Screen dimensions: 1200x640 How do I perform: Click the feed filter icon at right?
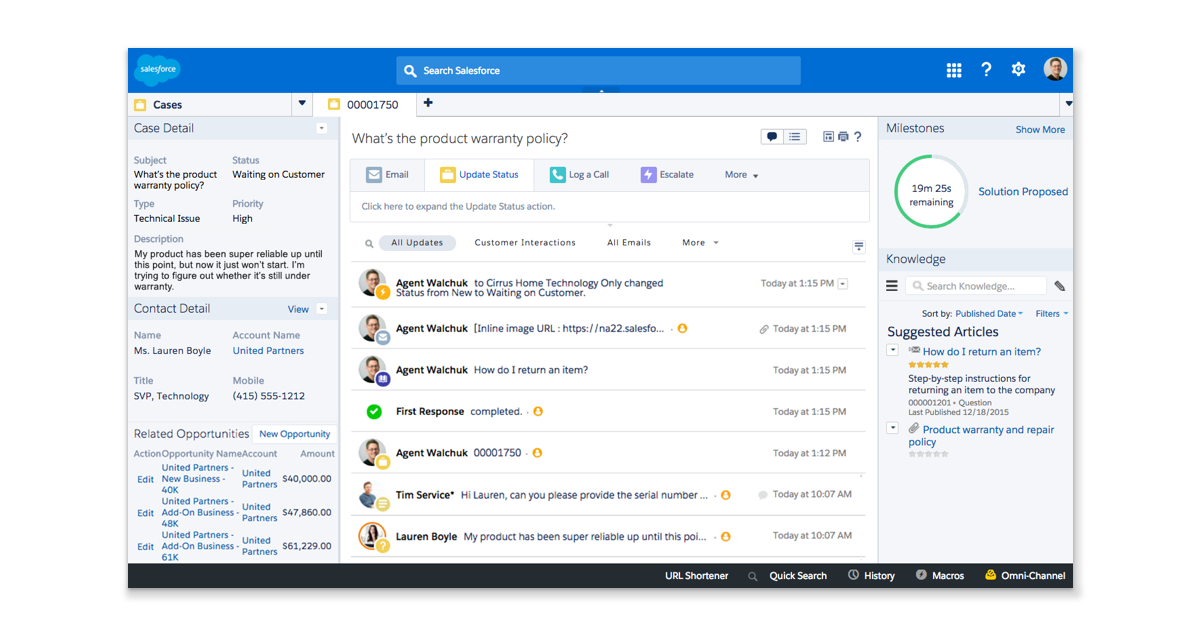click(858, 246)
